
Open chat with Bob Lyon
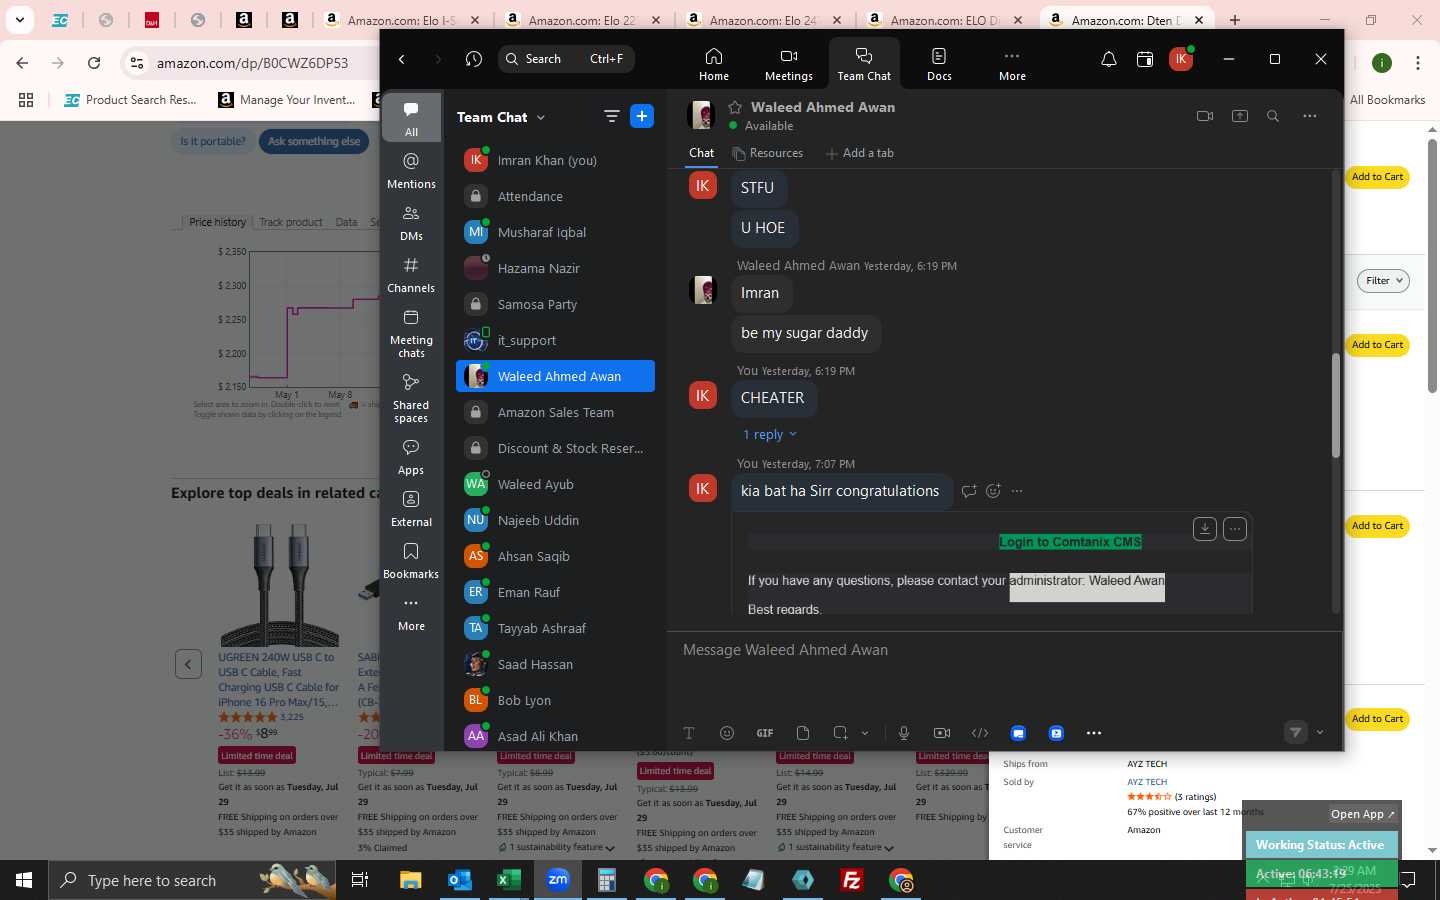(x=555, y=700)
